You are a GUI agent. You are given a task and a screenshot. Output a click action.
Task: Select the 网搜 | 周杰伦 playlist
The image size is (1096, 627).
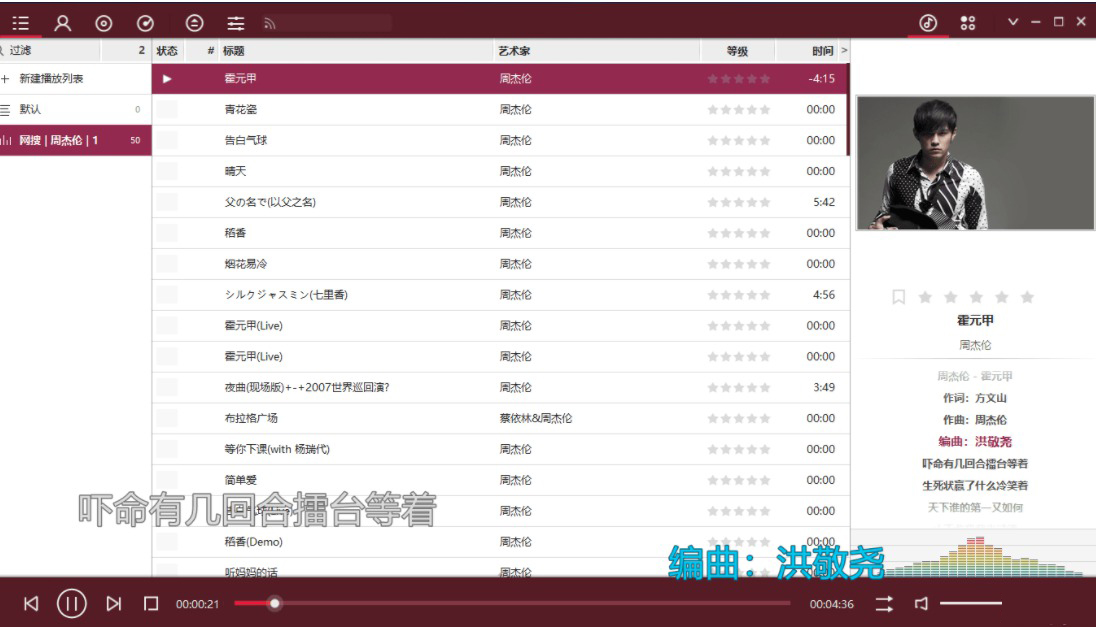[60, 140]
